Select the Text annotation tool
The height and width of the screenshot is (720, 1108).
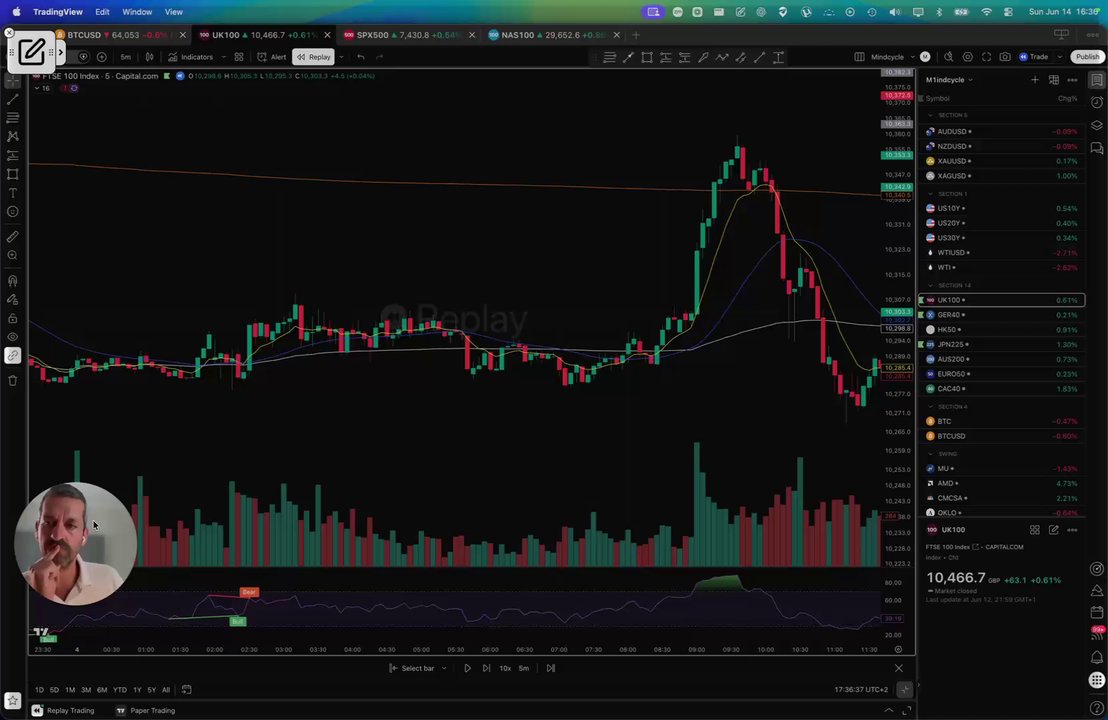13,193
